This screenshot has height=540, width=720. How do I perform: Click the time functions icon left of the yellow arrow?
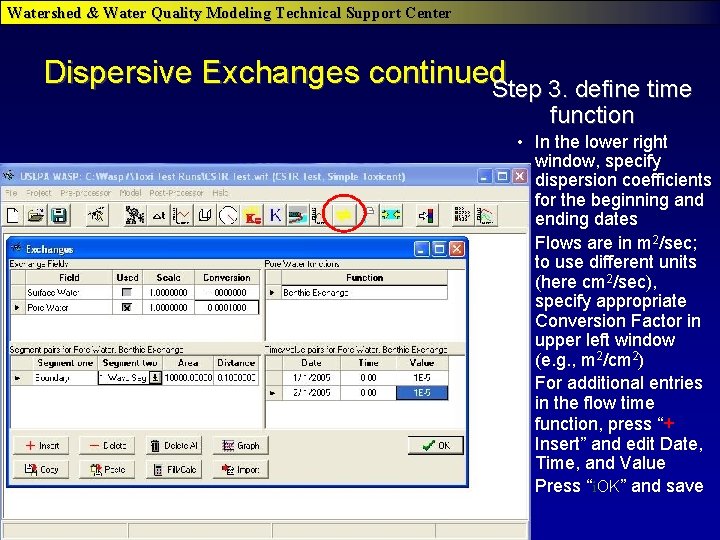tap(317, 215)
